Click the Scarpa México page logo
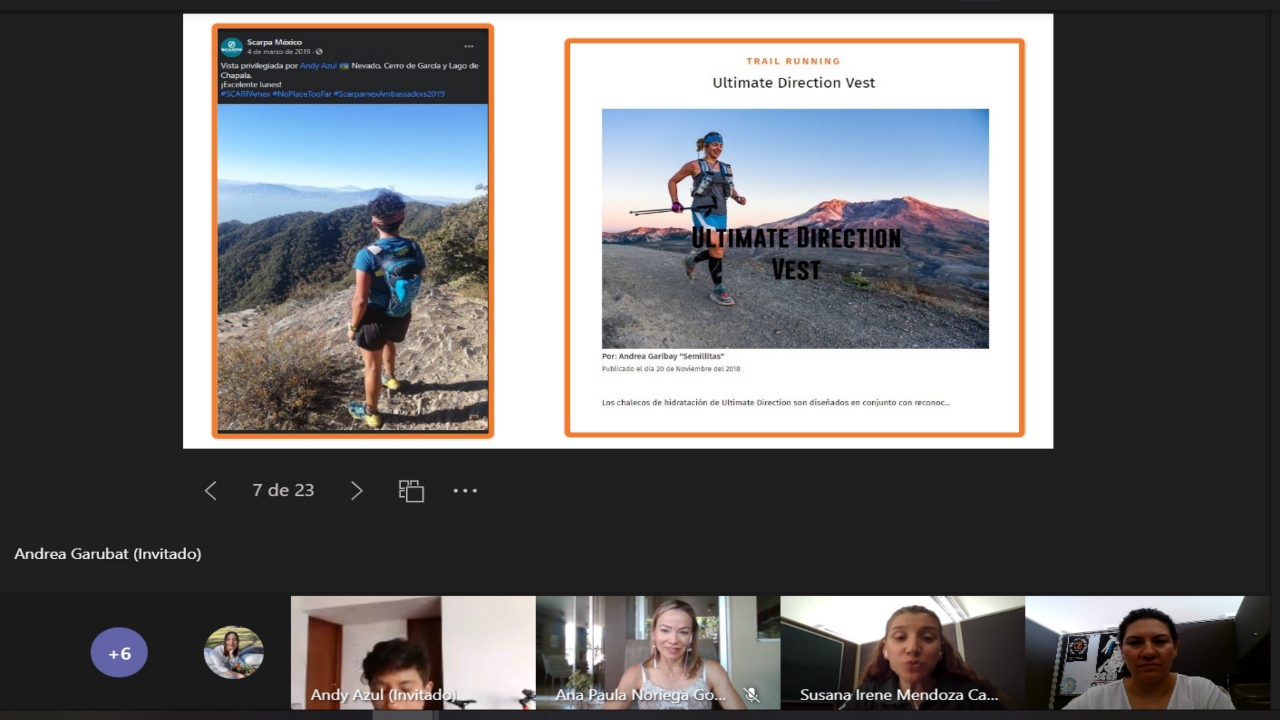Screen dimensions: 1280x720 coord(232,46)
